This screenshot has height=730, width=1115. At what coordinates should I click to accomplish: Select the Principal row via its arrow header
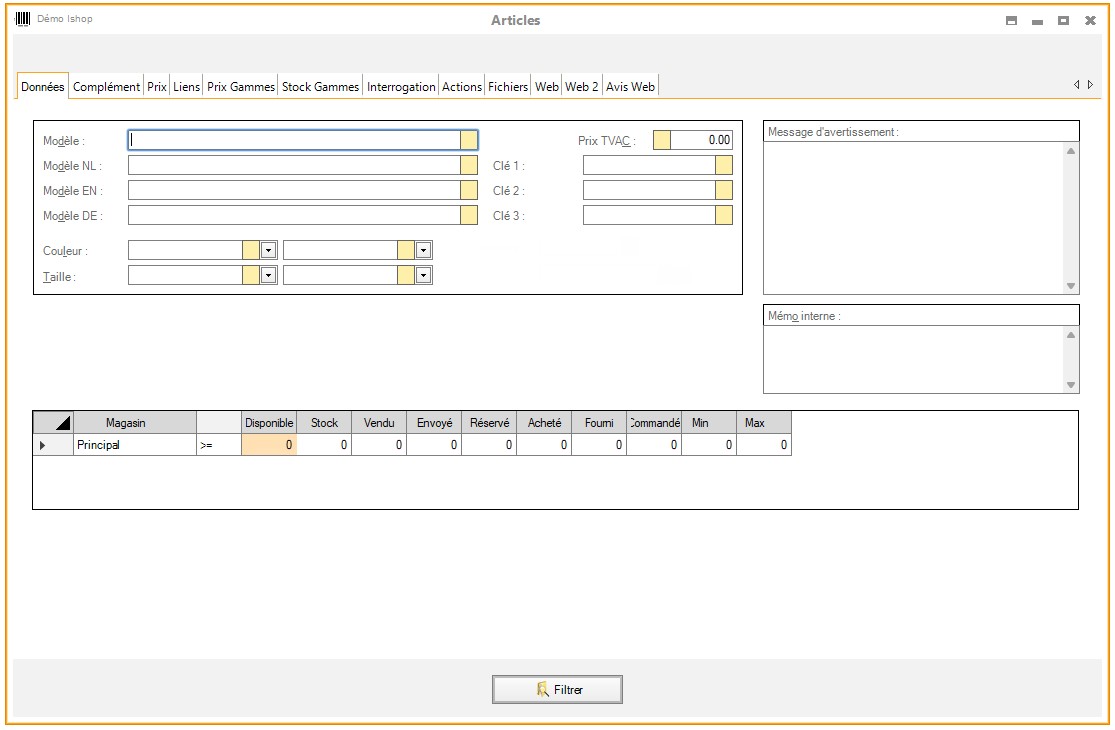coord(43,445)
